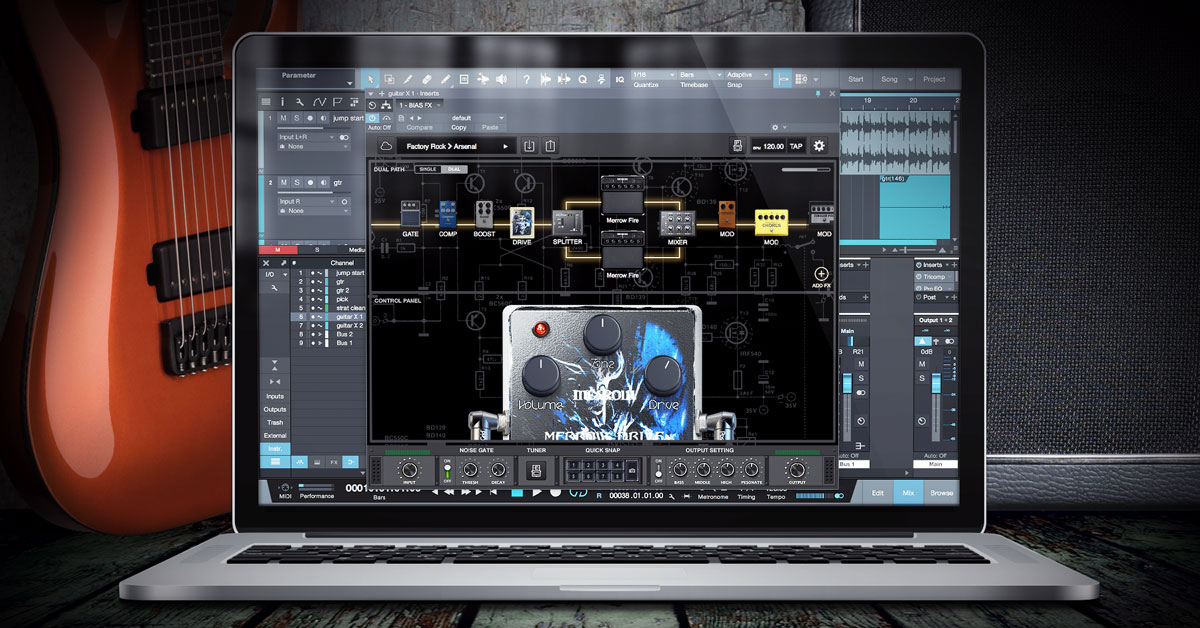Select the Mute speaker tool icon
Viewport: 1200px width, 628px height.
click(499, 77)
